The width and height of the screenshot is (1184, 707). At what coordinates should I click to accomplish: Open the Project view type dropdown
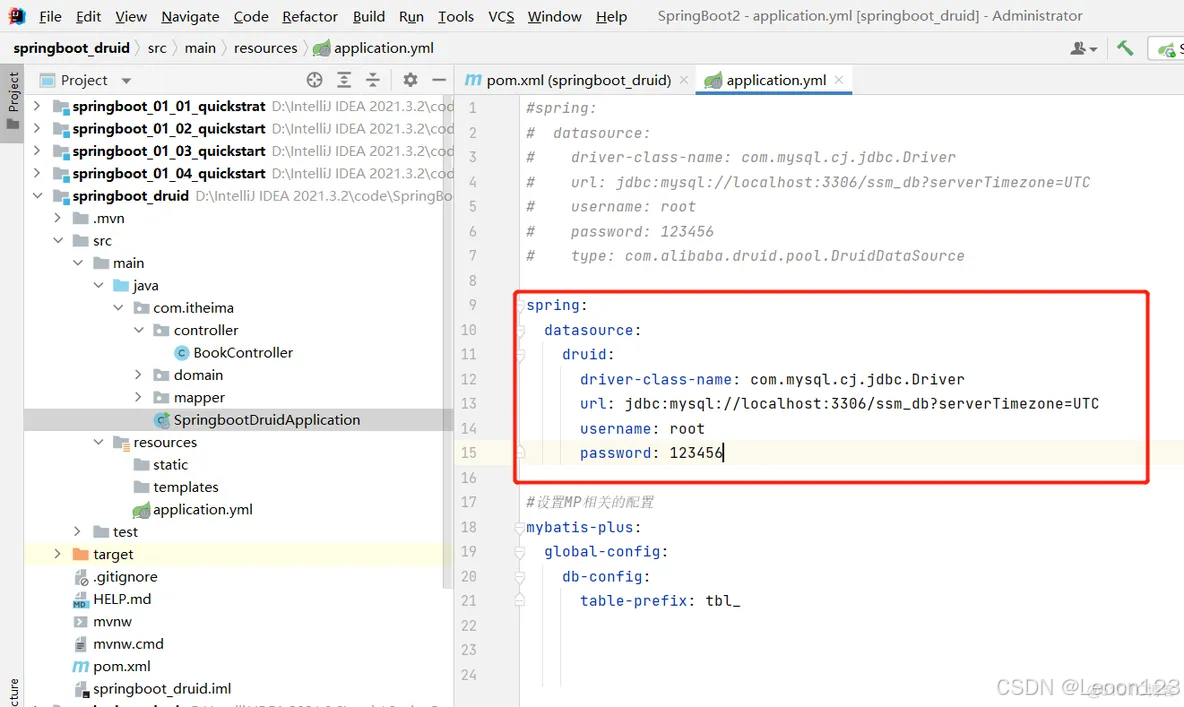click(126, 80)
